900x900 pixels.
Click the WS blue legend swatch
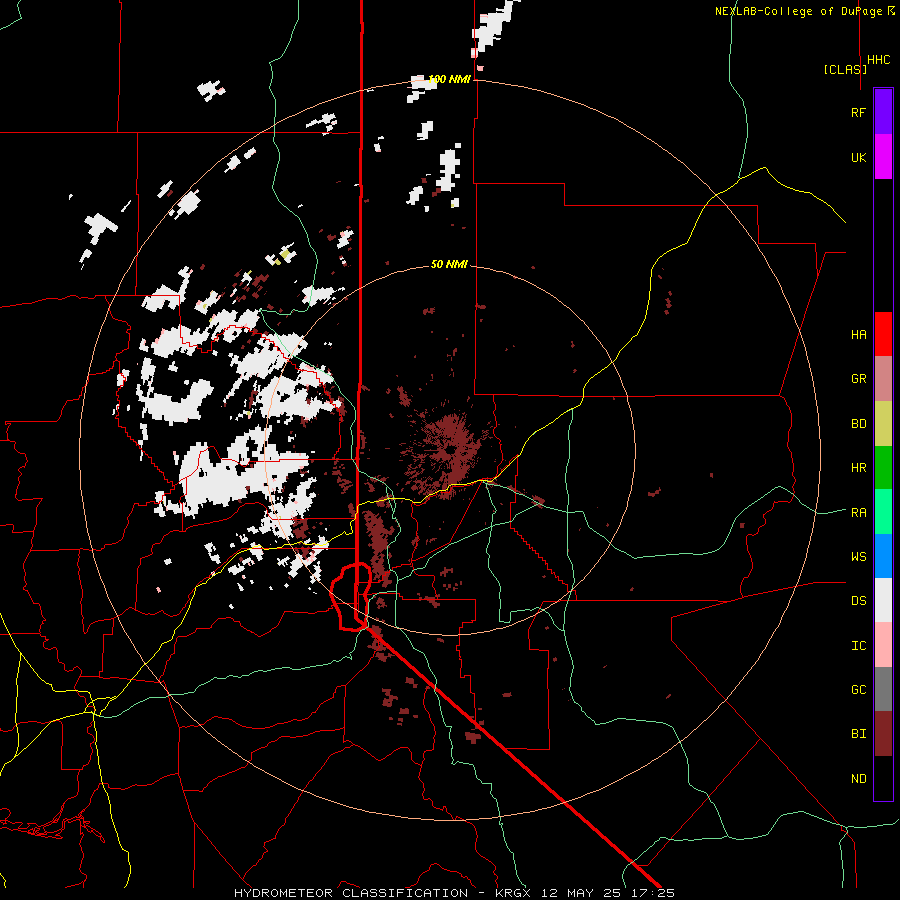coord(883,556)
